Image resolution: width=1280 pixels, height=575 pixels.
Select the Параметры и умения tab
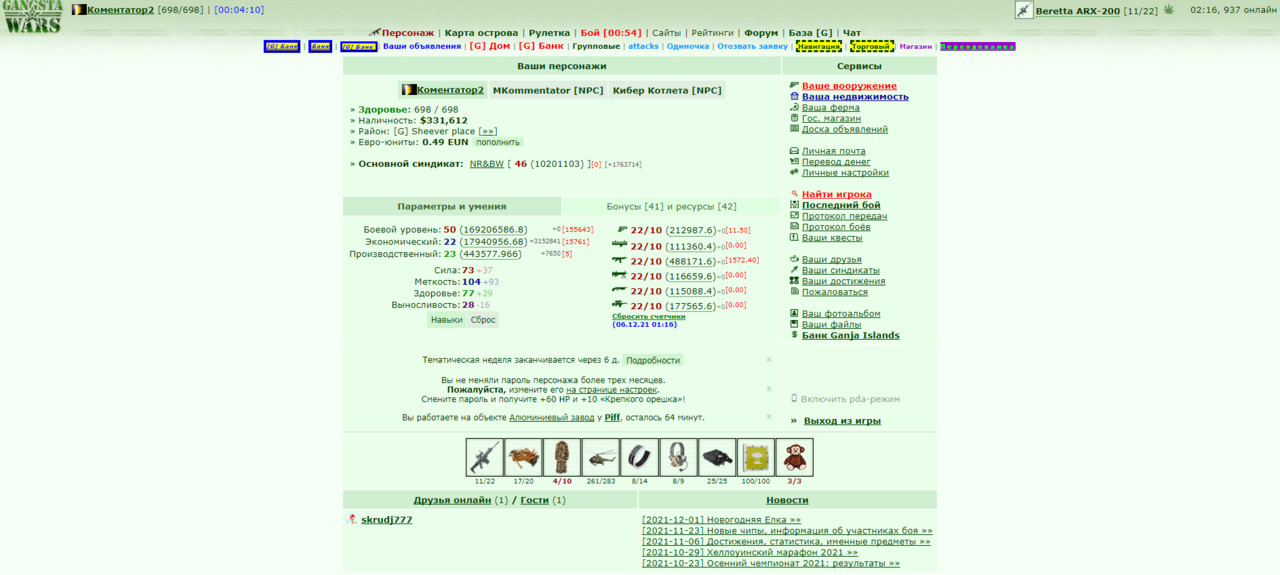point(452,206)
